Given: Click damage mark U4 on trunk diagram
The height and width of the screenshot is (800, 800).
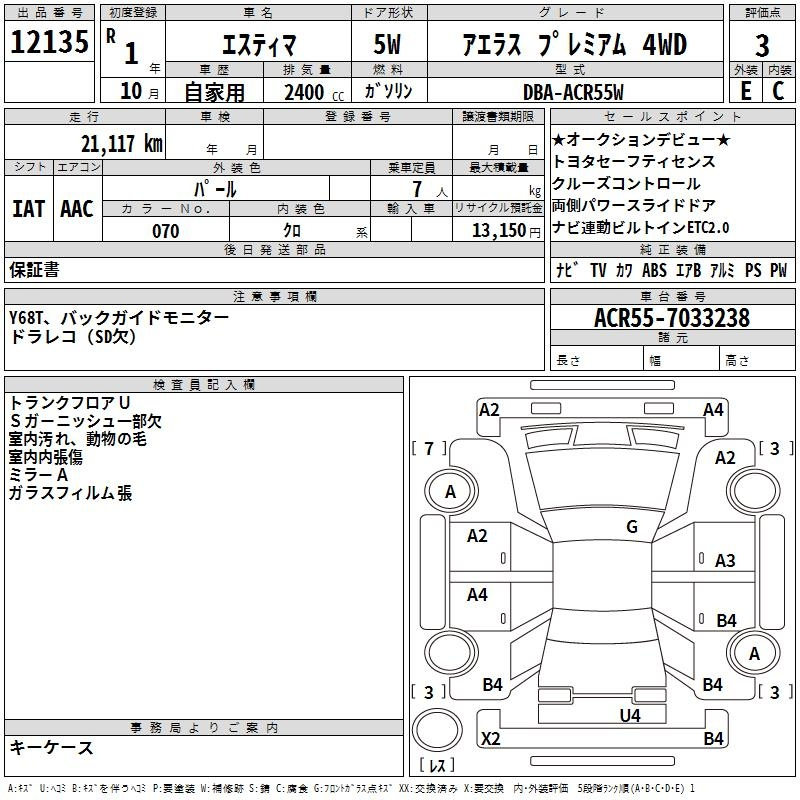Looking at the screenshot, I should point(630,715).
